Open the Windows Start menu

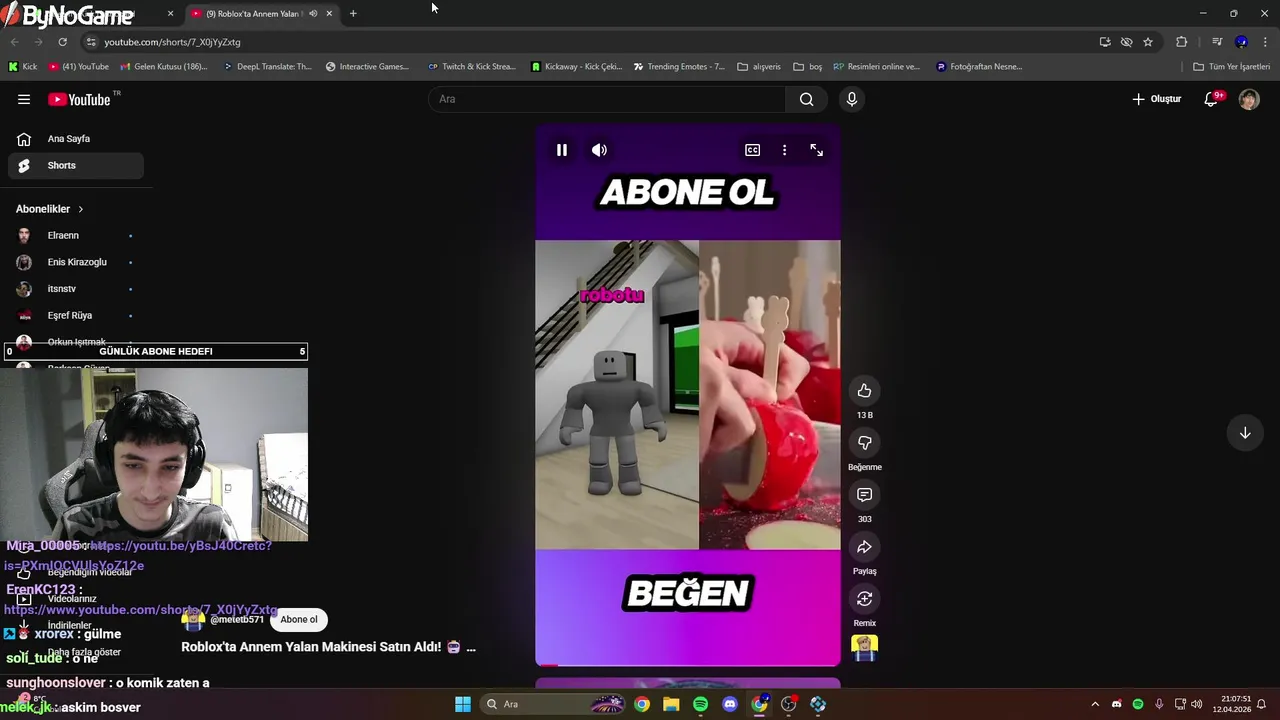(x=463, y=704)
